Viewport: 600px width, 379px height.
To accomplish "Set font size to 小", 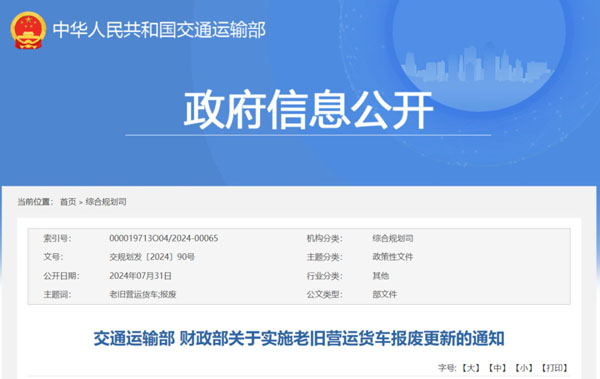I will click(x=524, y=368).
